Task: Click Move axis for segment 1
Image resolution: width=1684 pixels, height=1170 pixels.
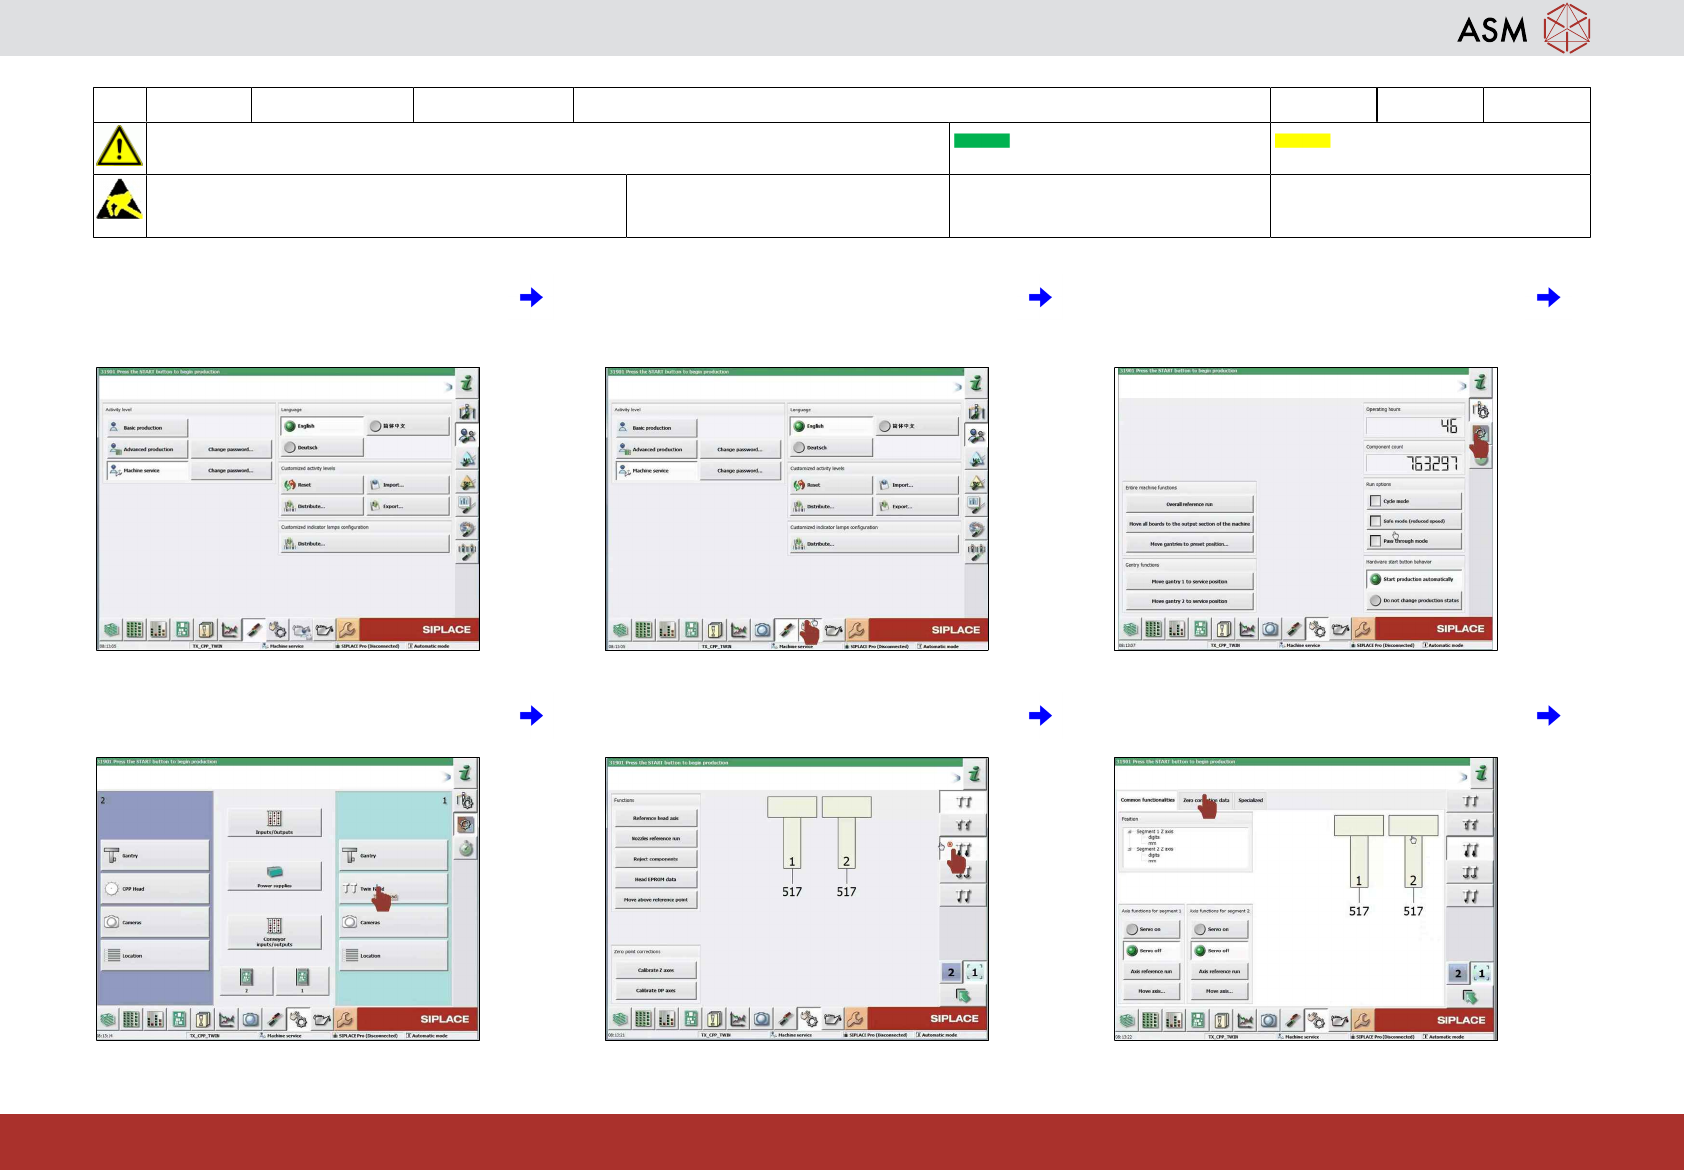Action: (x=1151, y=991)
